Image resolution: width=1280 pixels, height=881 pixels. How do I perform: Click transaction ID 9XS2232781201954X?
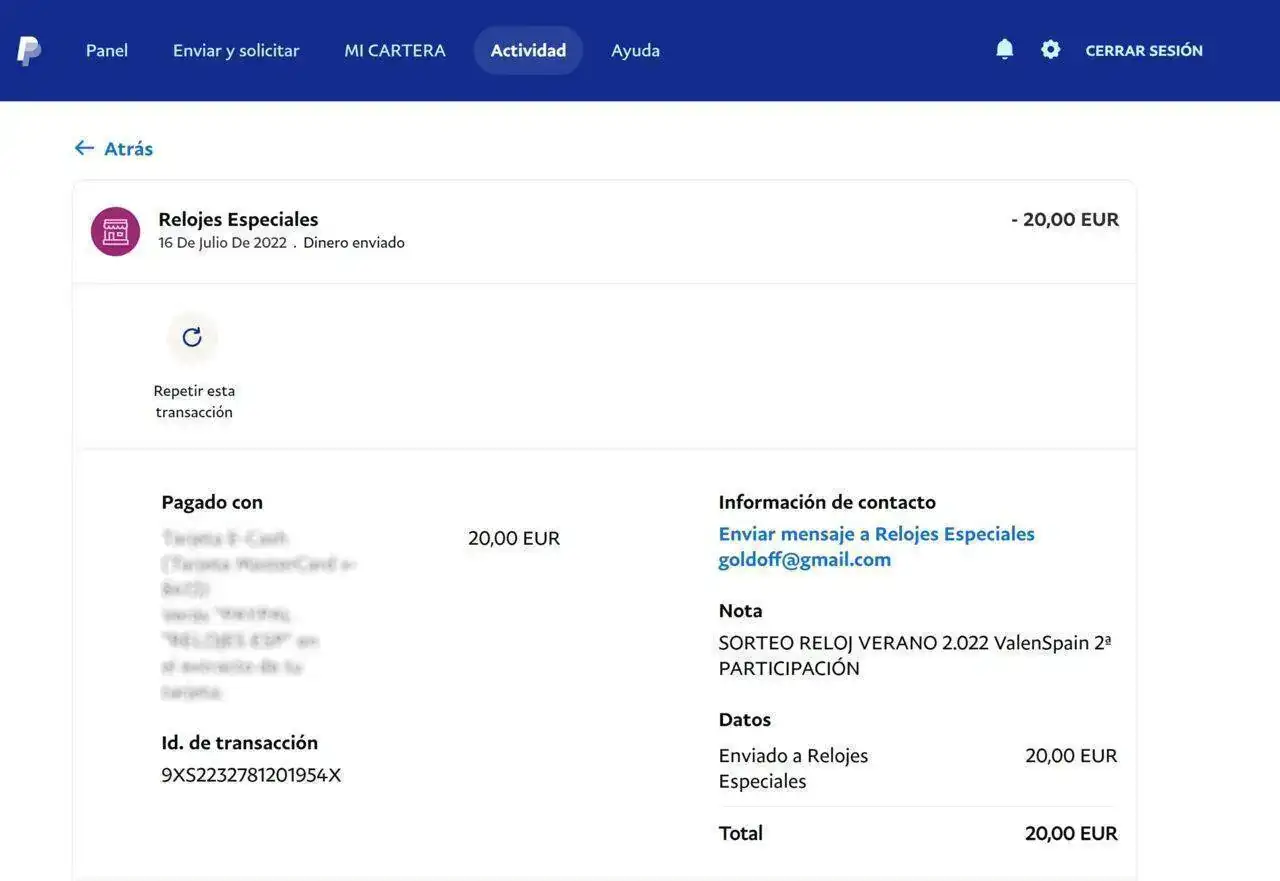(251, 775)
